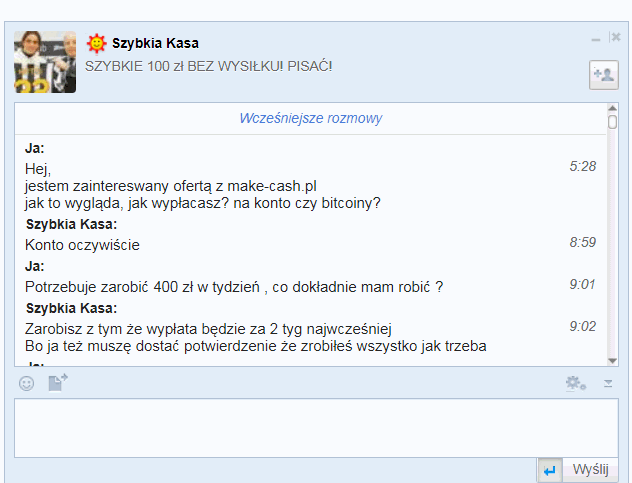Open the Szybkia Kasa avatar picture

pyautogui.click(x=45, y=61)
